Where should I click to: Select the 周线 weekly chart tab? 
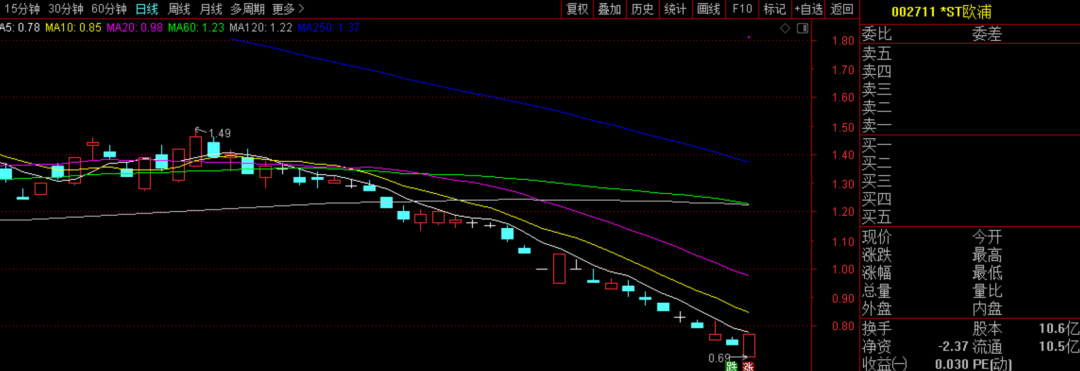tap(179, 9)
